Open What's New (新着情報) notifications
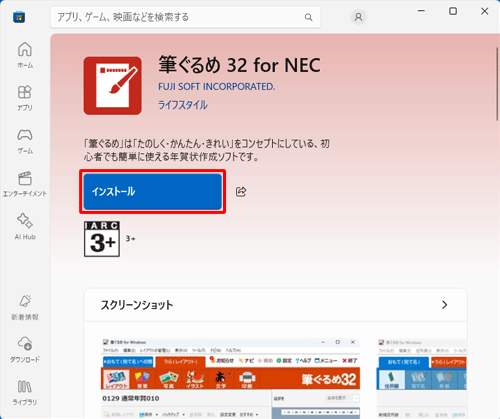The height and width of the screenshot is (419, 500). [x=25, y=307]
